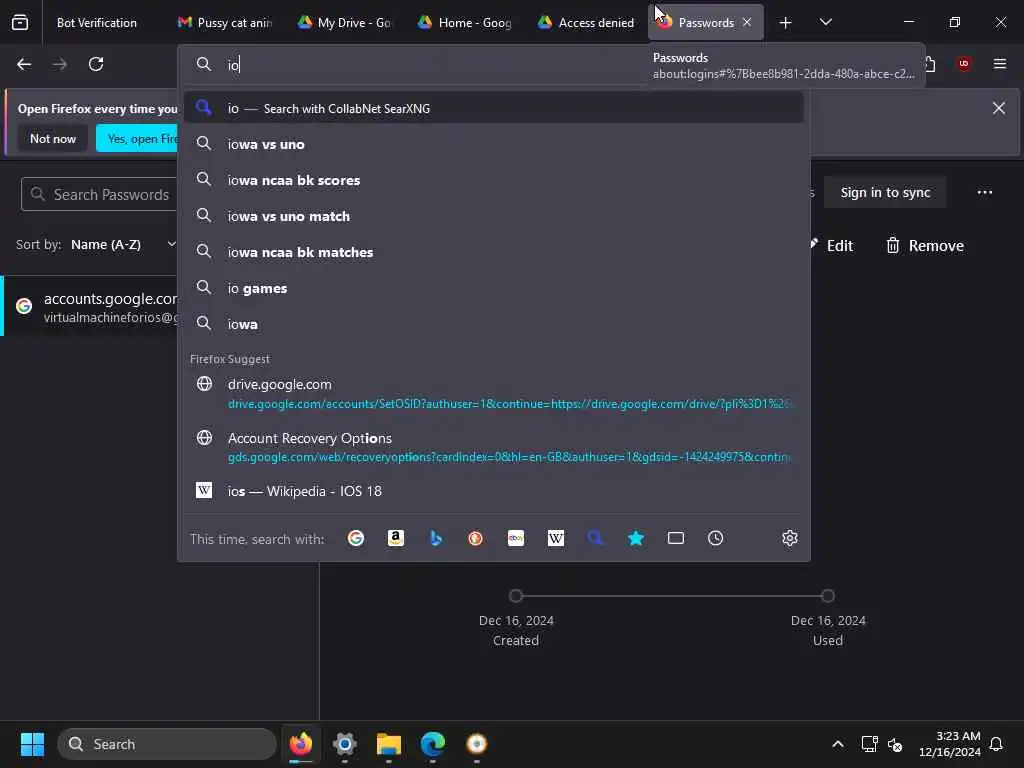This screenshot has width=1024, height=768.
Task: Remove the saved login
Action: [925, 246]
